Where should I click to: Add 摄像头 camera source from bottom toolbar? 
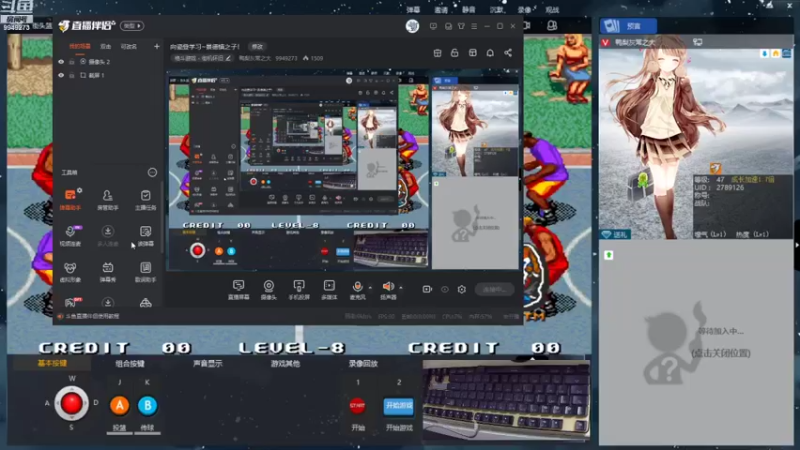coord(268,289)
